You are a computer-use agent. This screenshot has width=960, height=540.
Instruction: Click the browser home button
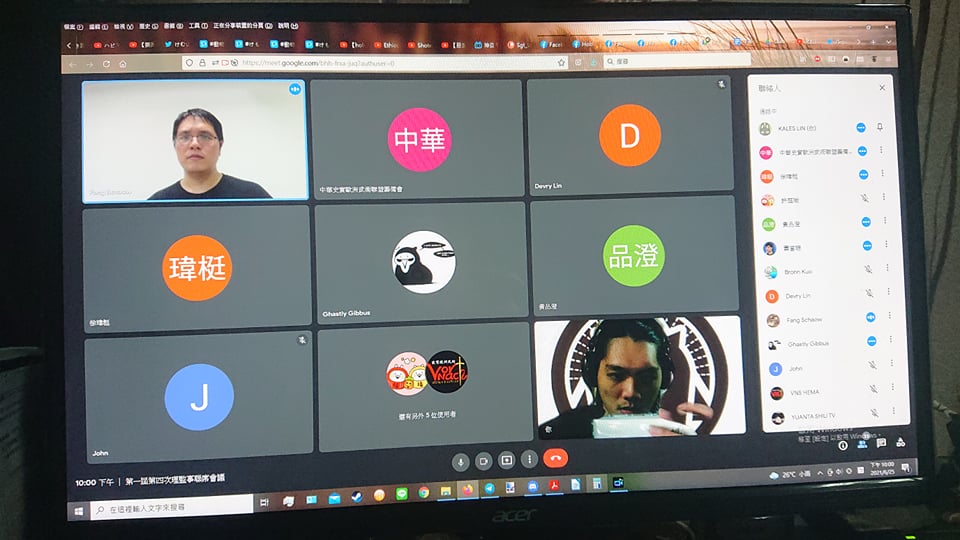(x=122, y=64)
